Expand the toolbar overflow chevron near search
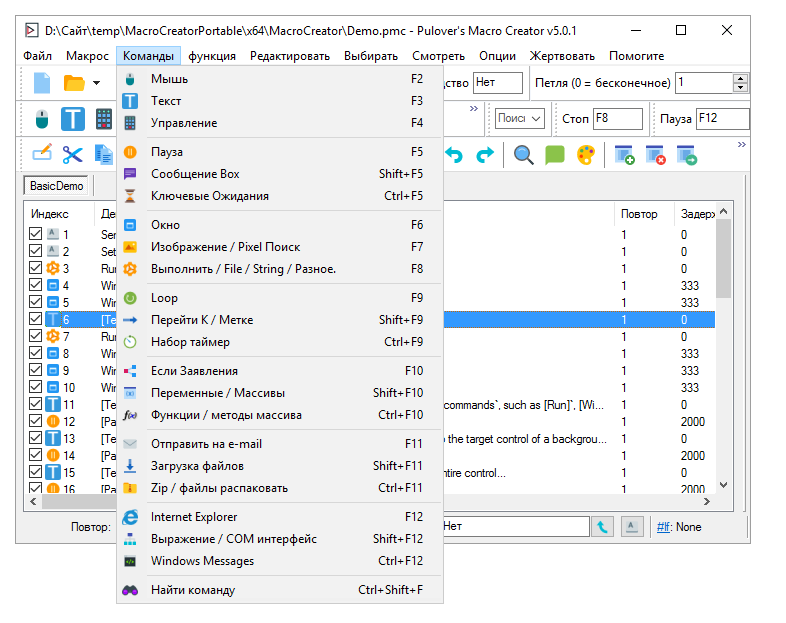Viewport: 786px width, 623px height. [x=474, y=108]
